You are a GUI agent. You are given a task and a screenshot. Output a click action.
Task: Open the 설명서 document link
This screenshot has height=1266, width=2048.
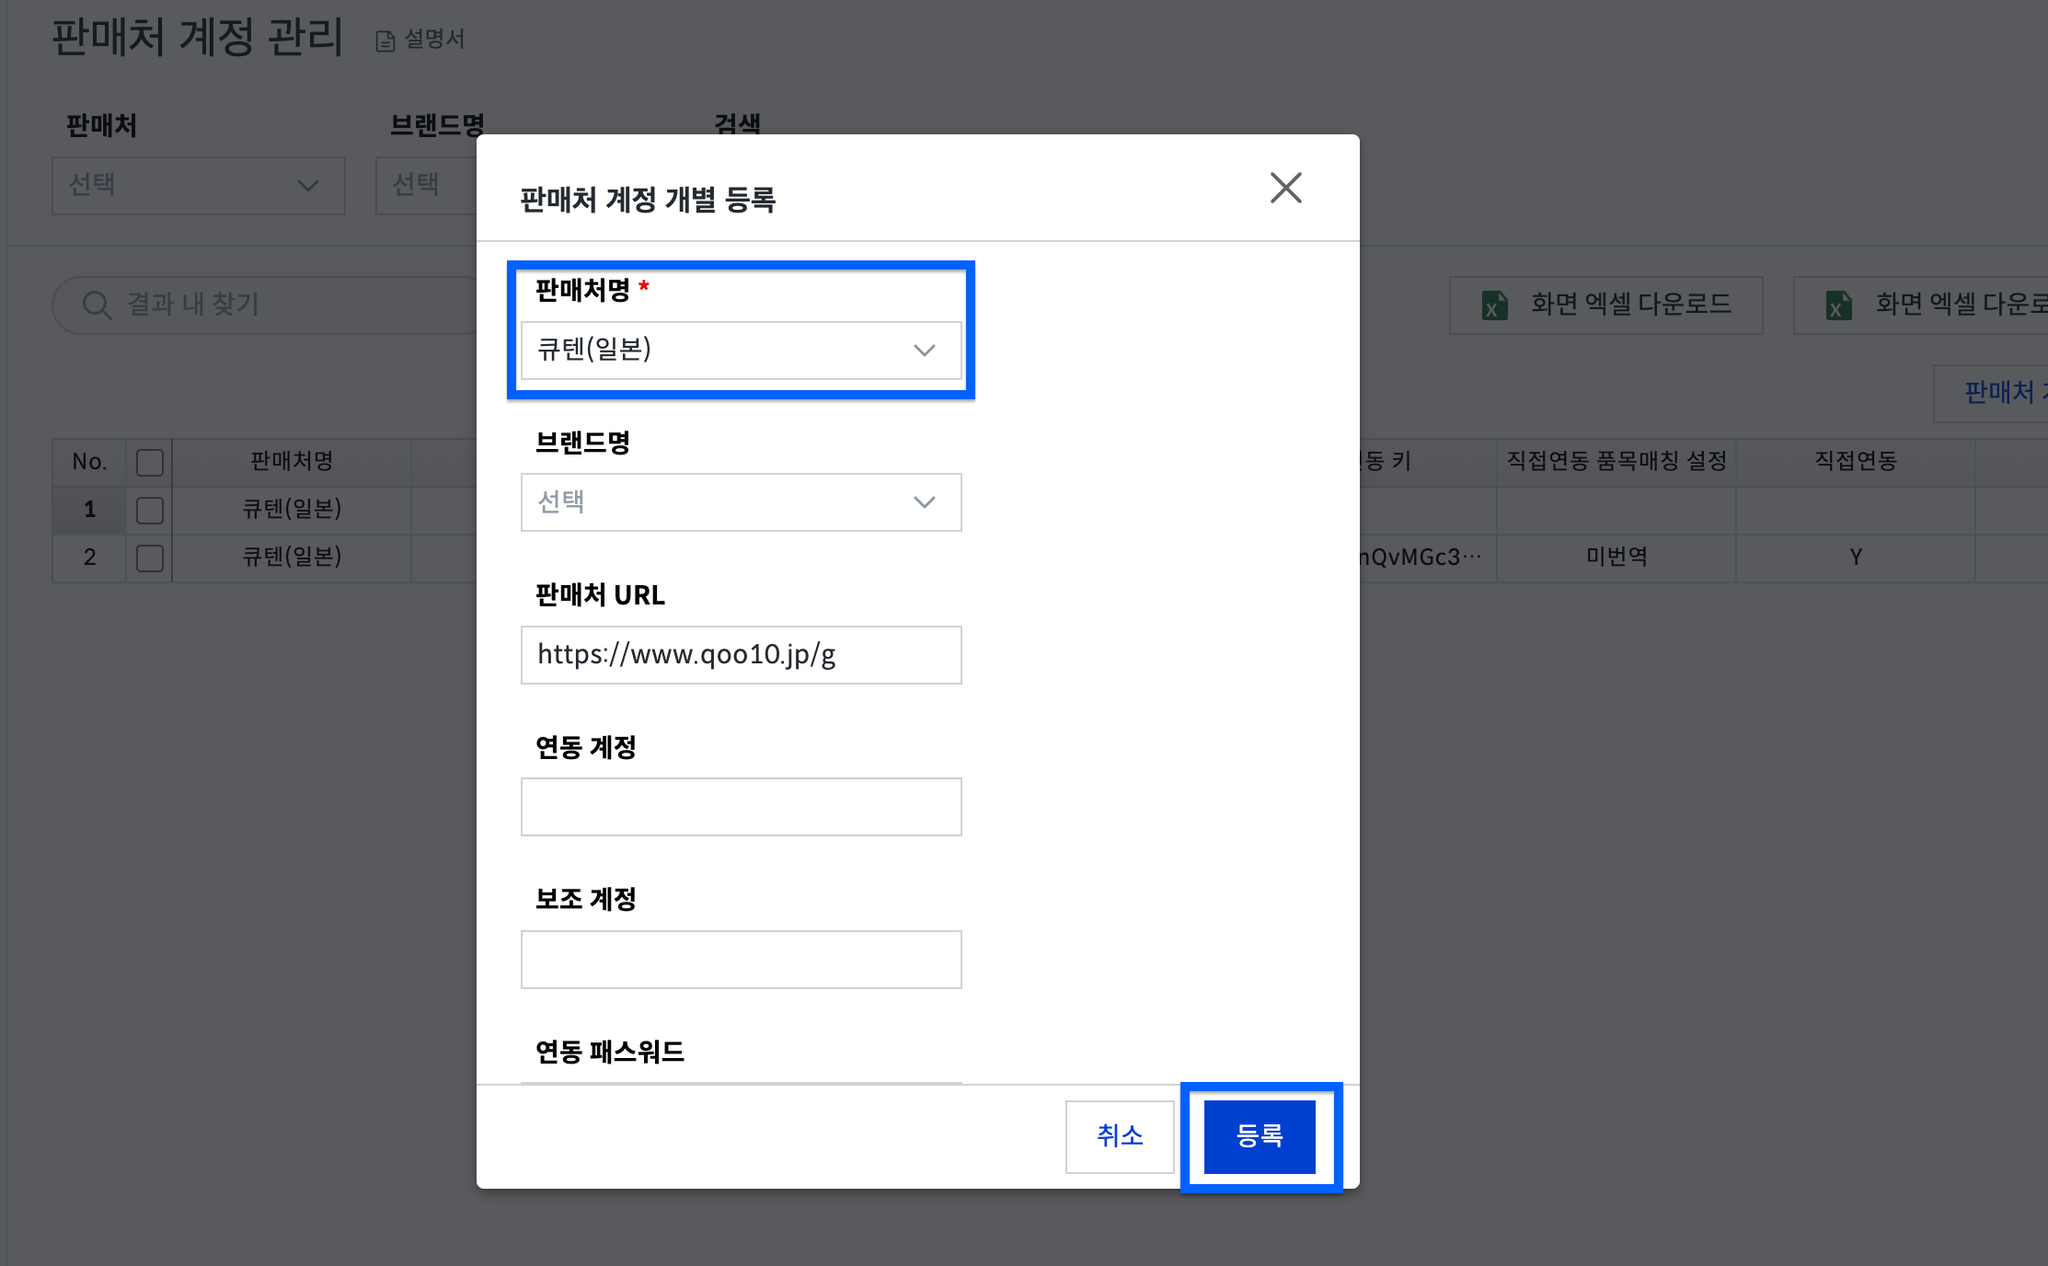420,39
